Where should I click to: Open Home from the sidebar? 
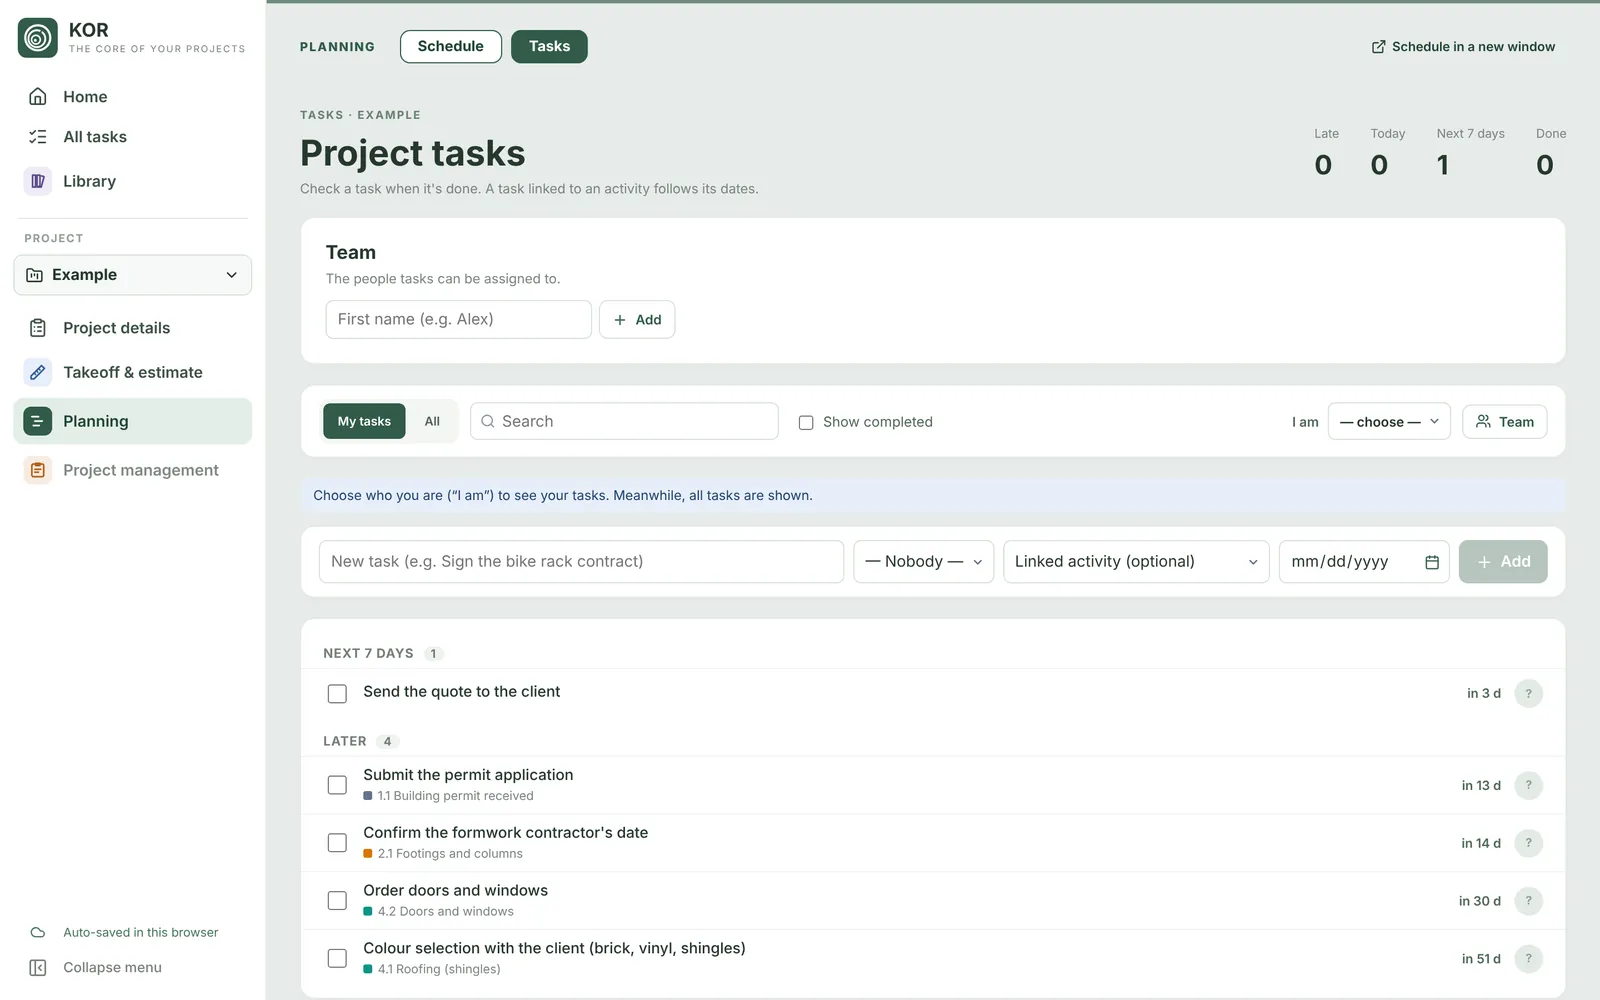point(85,97)
